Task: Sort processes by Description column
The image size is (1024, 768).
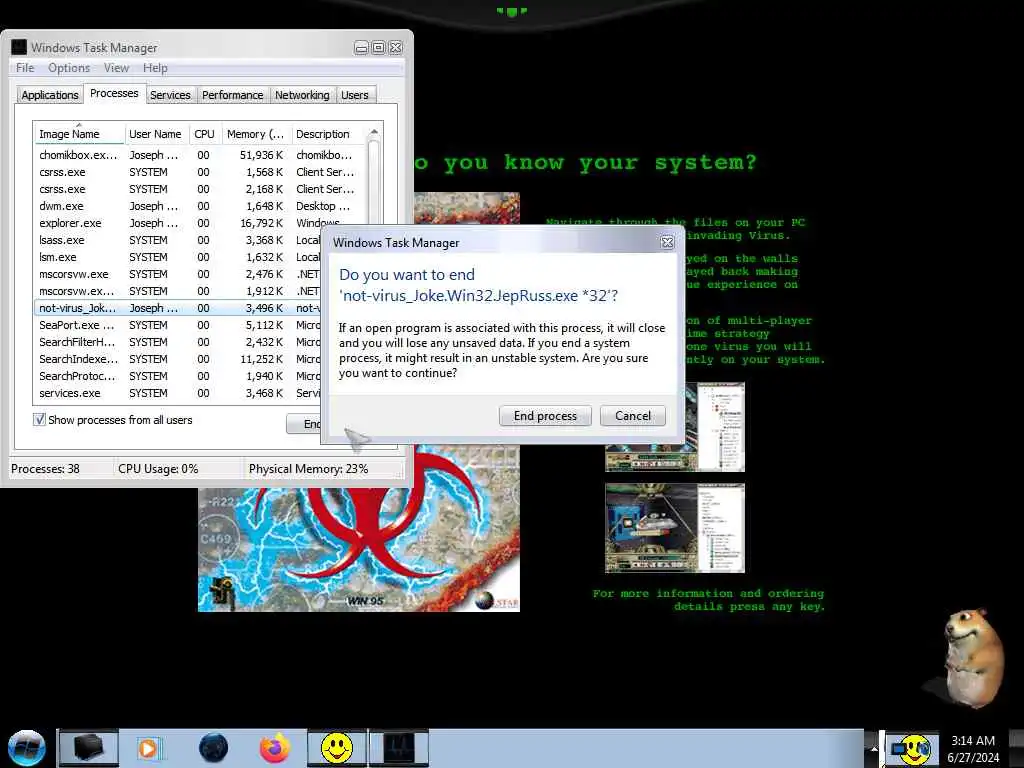Action: pos(328,134)
